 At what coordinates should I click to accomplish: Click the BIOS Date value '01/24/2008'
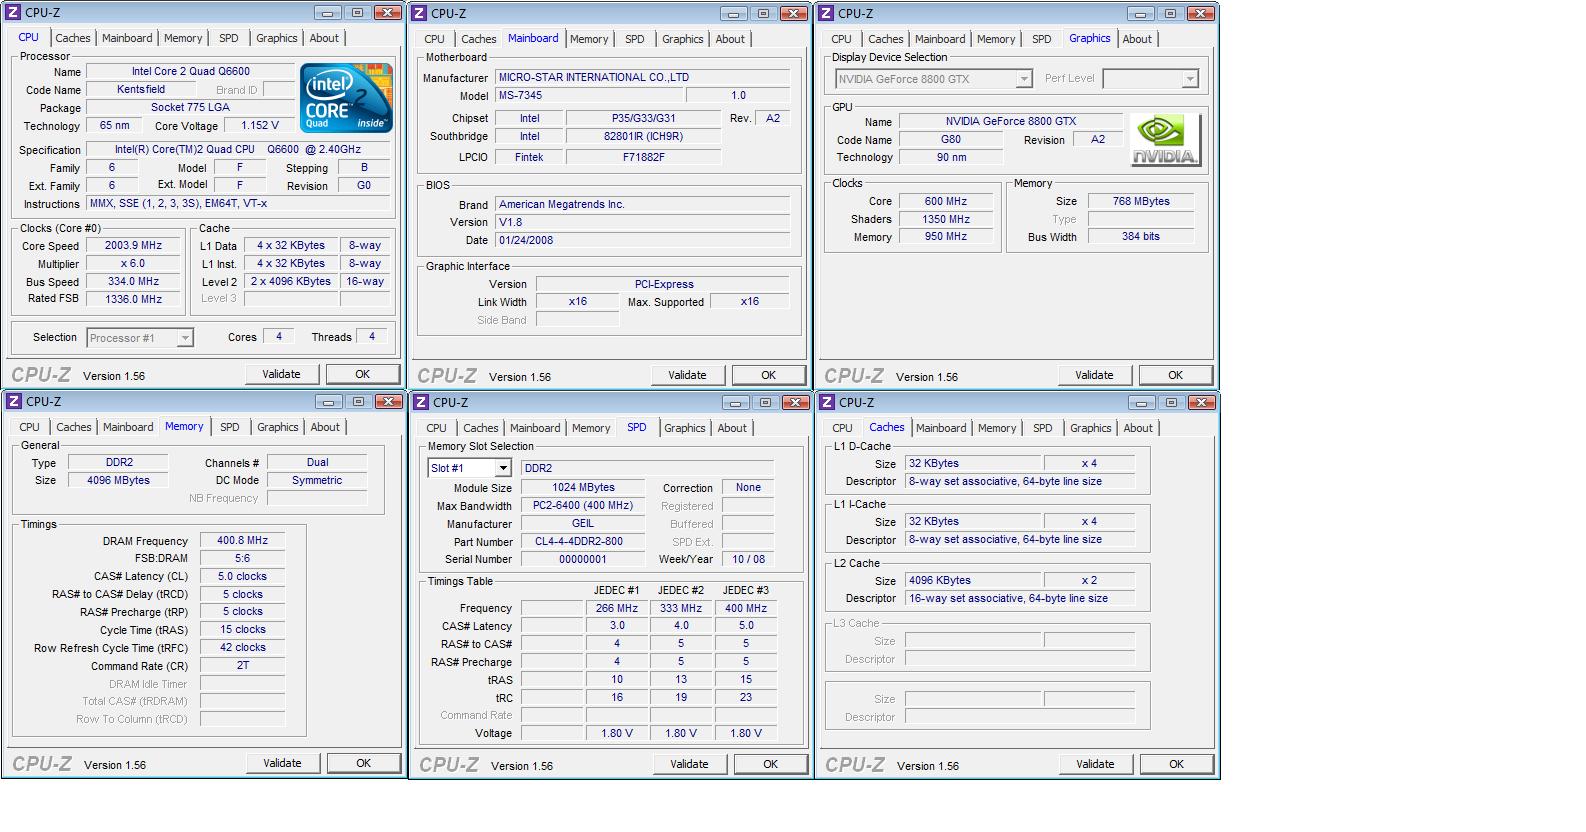click(x=643, y=240)
